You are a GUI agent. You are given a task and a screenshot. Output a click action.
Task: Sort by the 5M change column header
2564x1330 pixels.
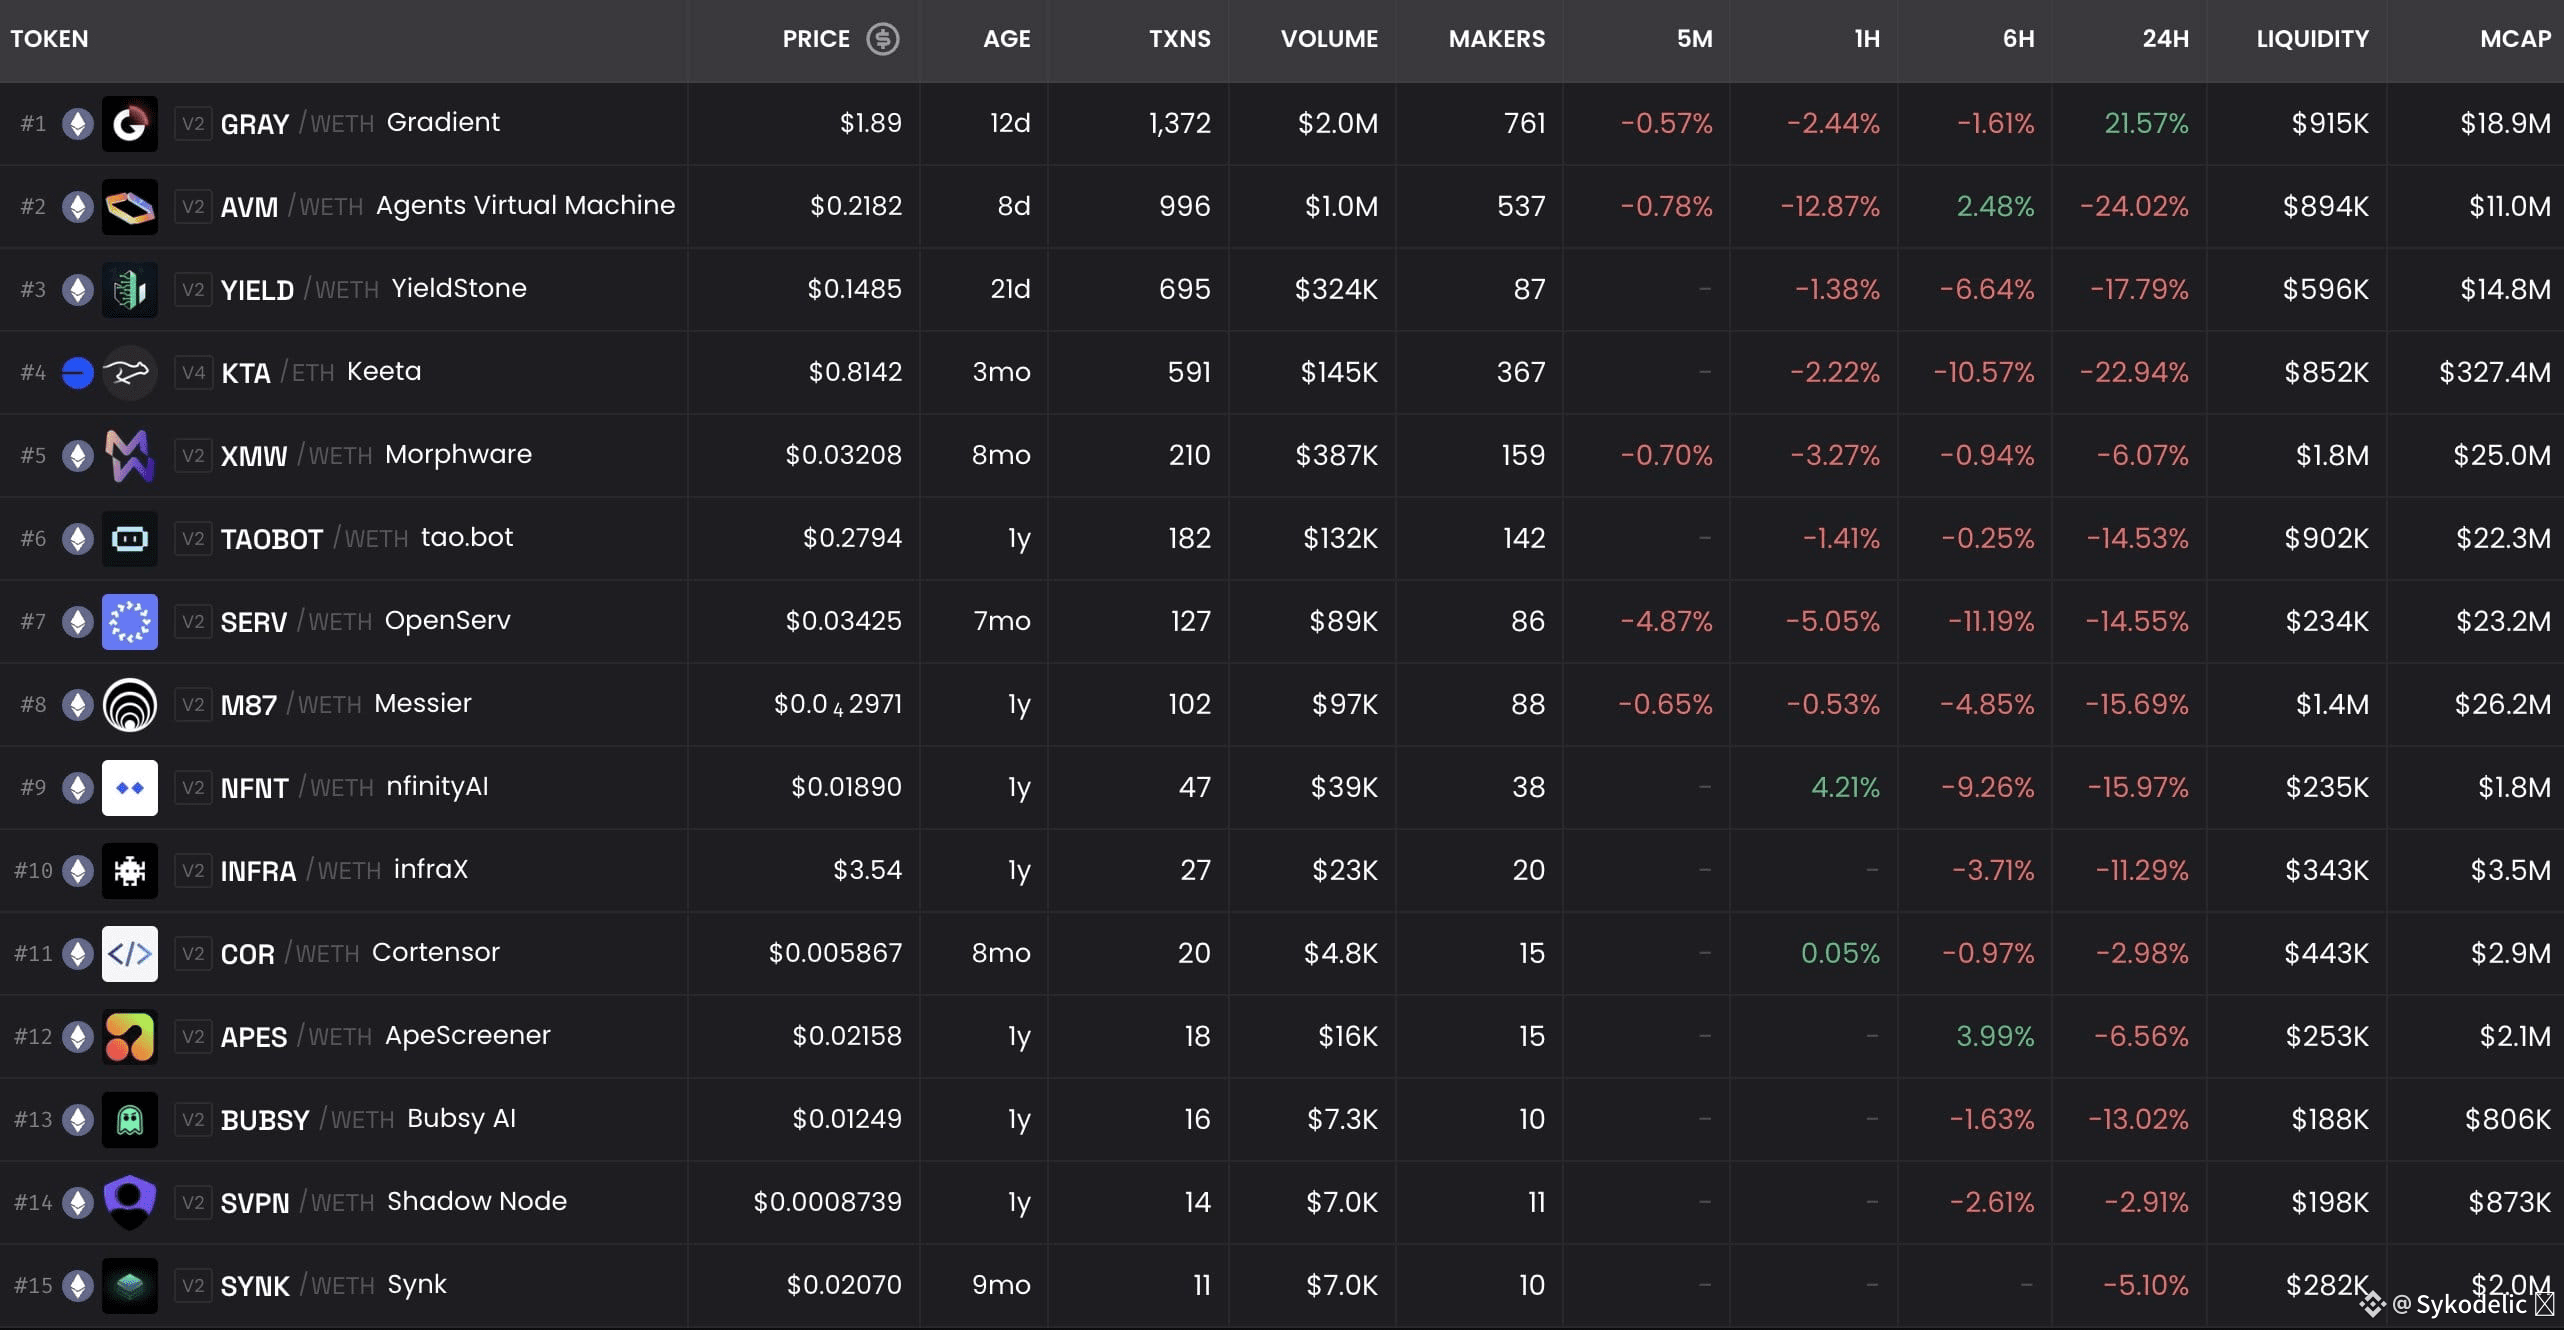coord(1694,39)
